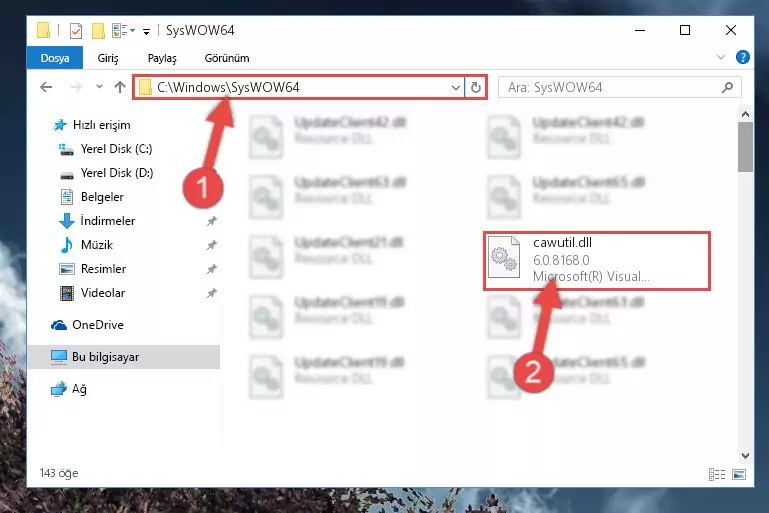Open Yerel Disk (D:) in sidebar
Screen dimensions: 769x513
tap(105, 173)
